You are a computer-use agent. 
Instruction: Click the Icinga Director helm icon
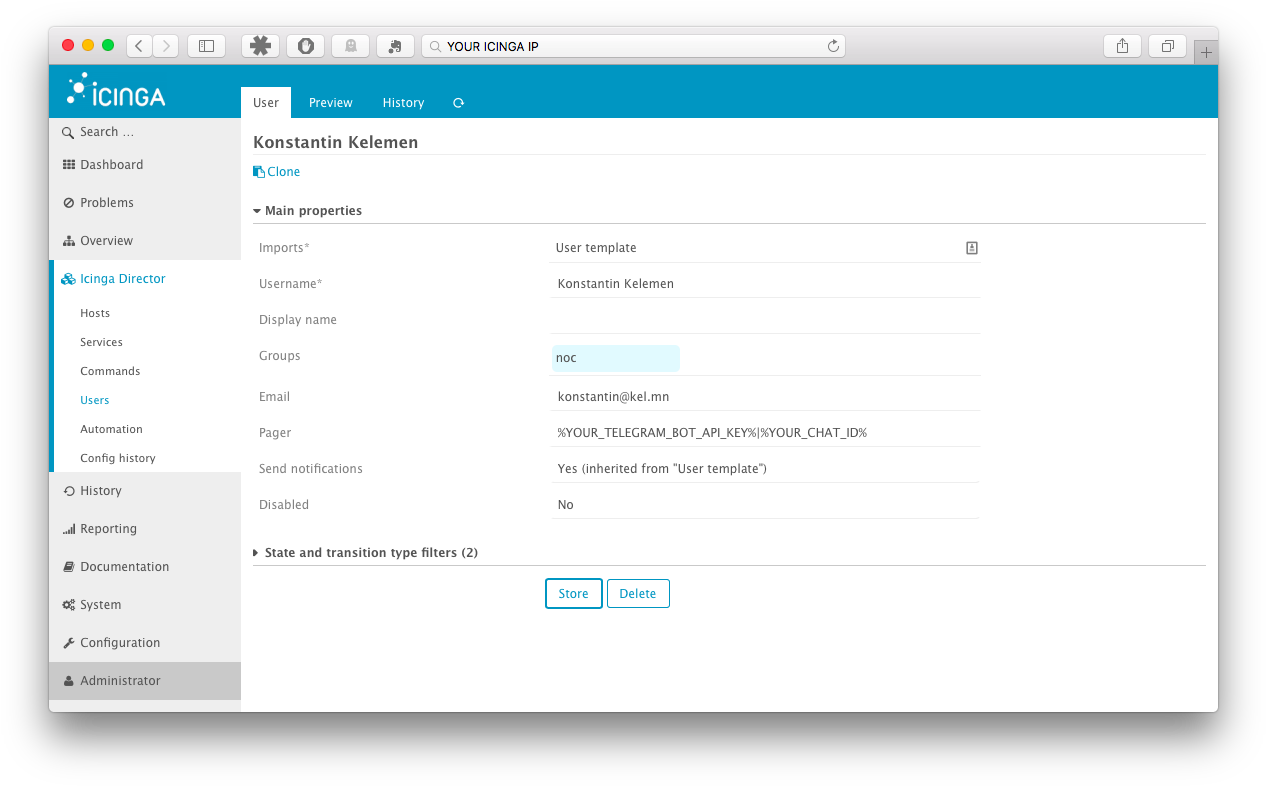coord(67,278)
